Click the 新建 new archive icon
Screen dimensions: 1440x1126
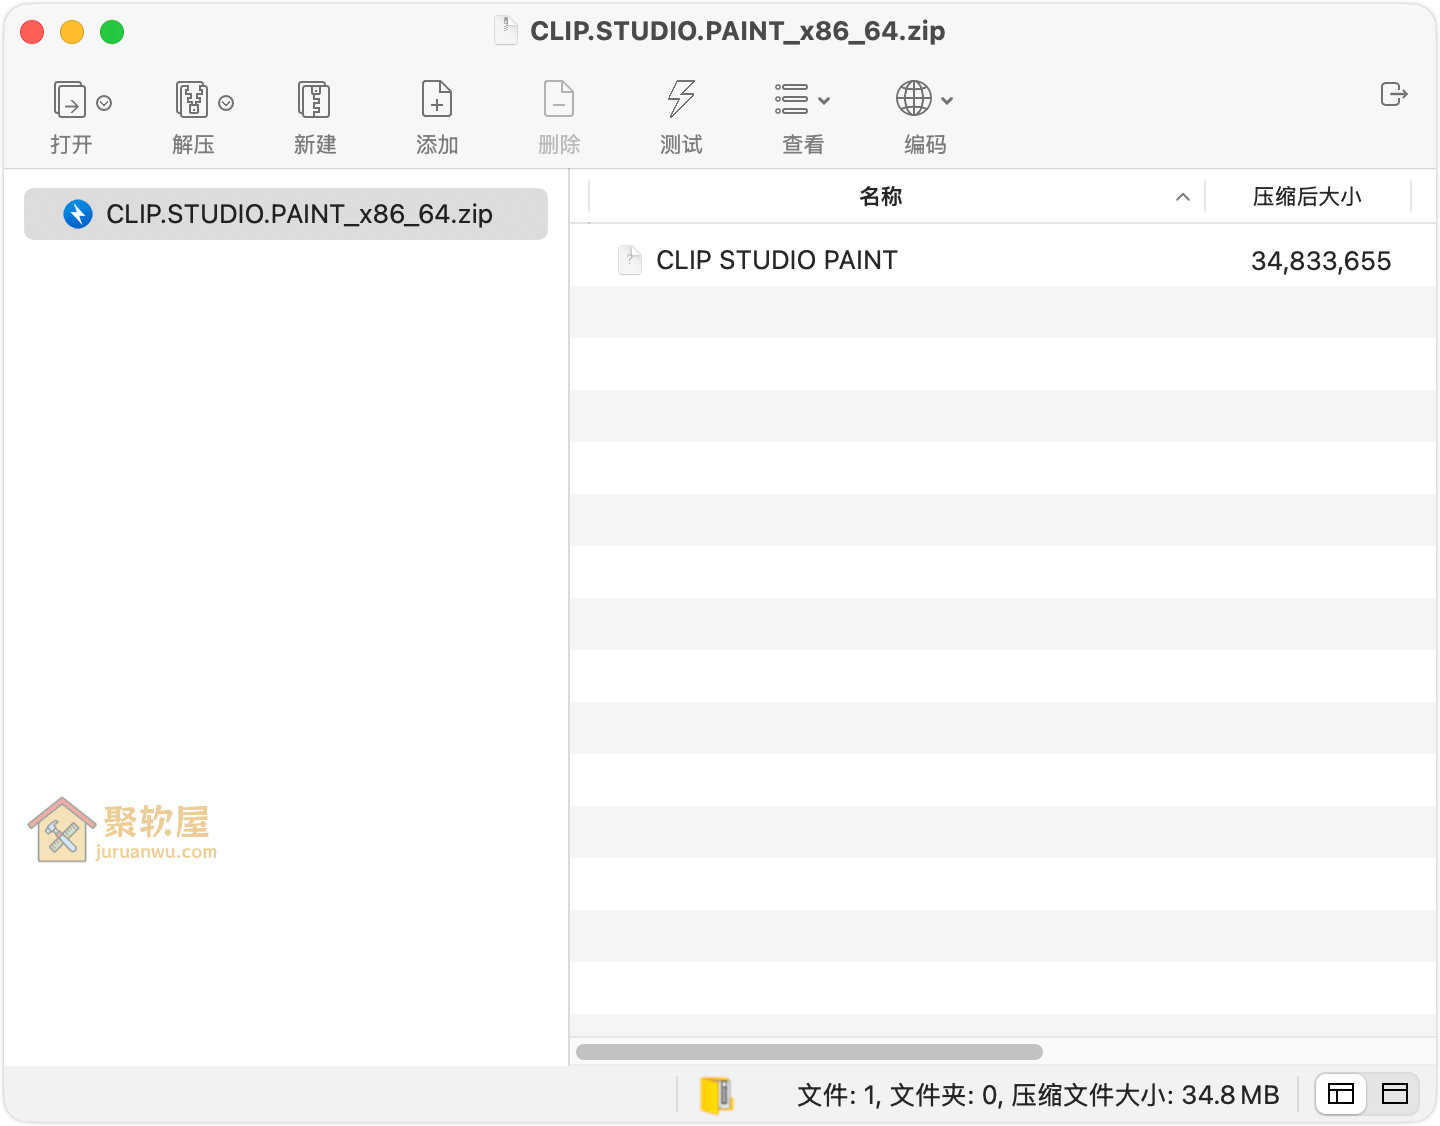pos(314,100)
